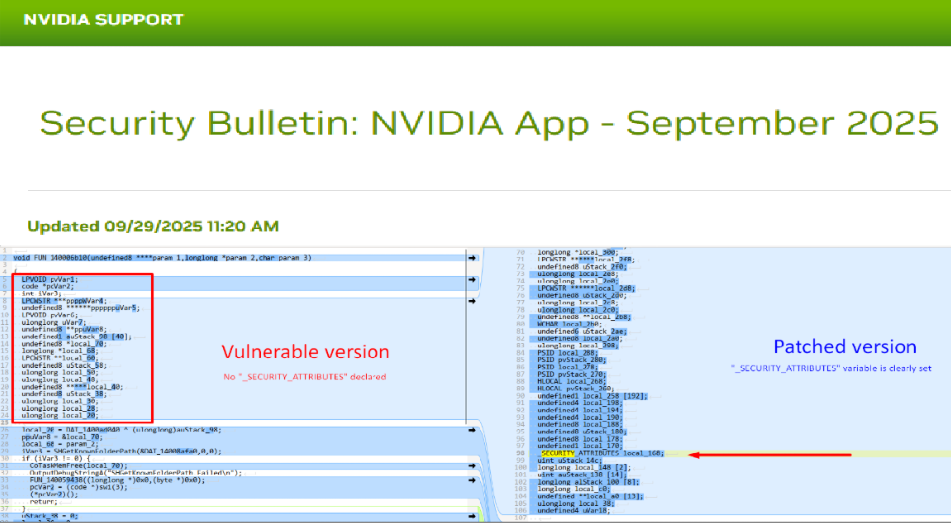The width and height of the screenshot is (951, 523).
Task: Click the diff arrow beside LPVOID pvVar1 line
Action: point(472,280)
